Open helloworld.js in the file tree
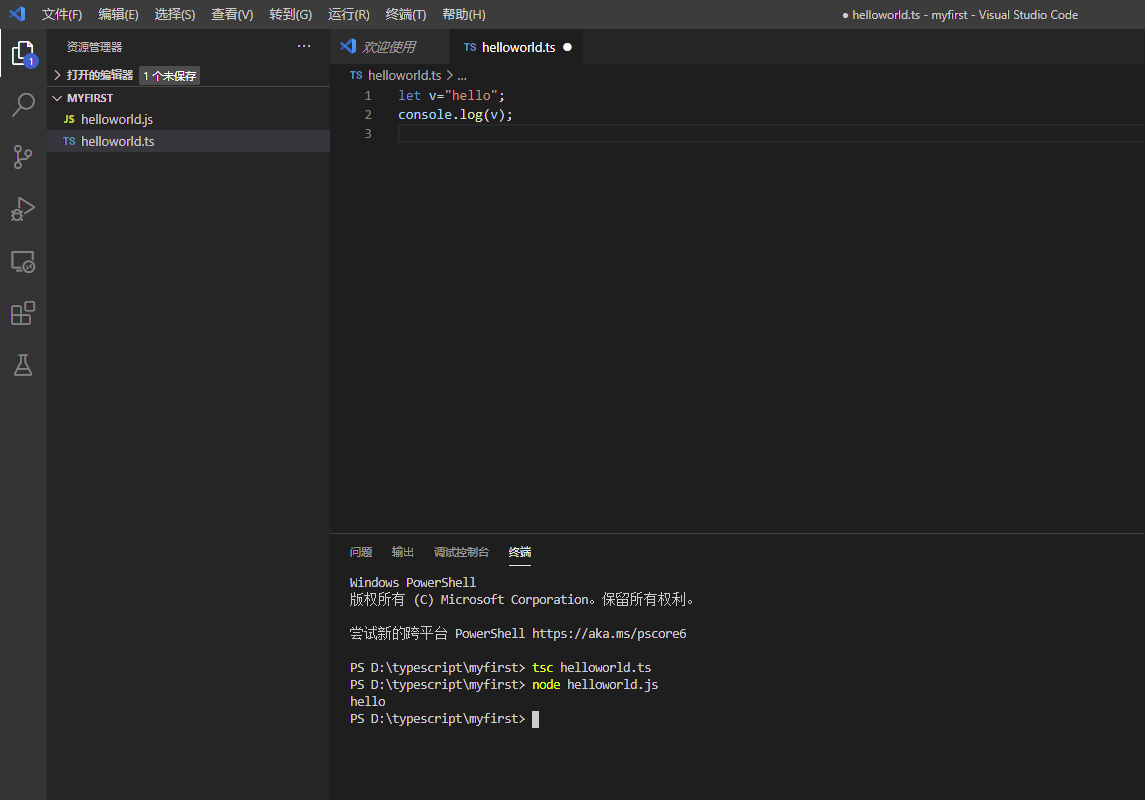1145x800 pixels. pyautogui.click(x=117, y=119)
